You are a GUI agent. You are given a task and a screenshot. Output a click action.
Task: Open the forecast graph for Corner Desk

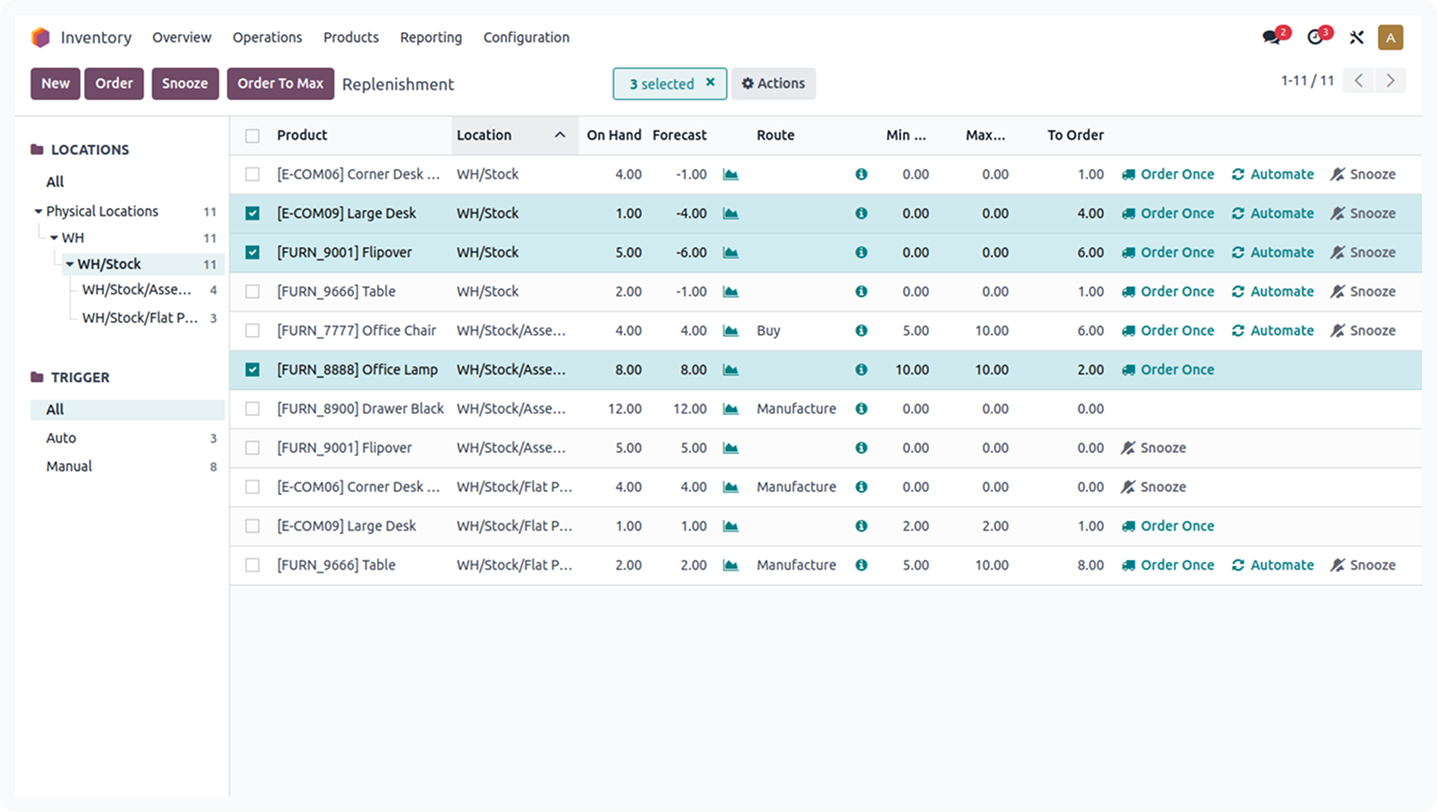[730, 173]
